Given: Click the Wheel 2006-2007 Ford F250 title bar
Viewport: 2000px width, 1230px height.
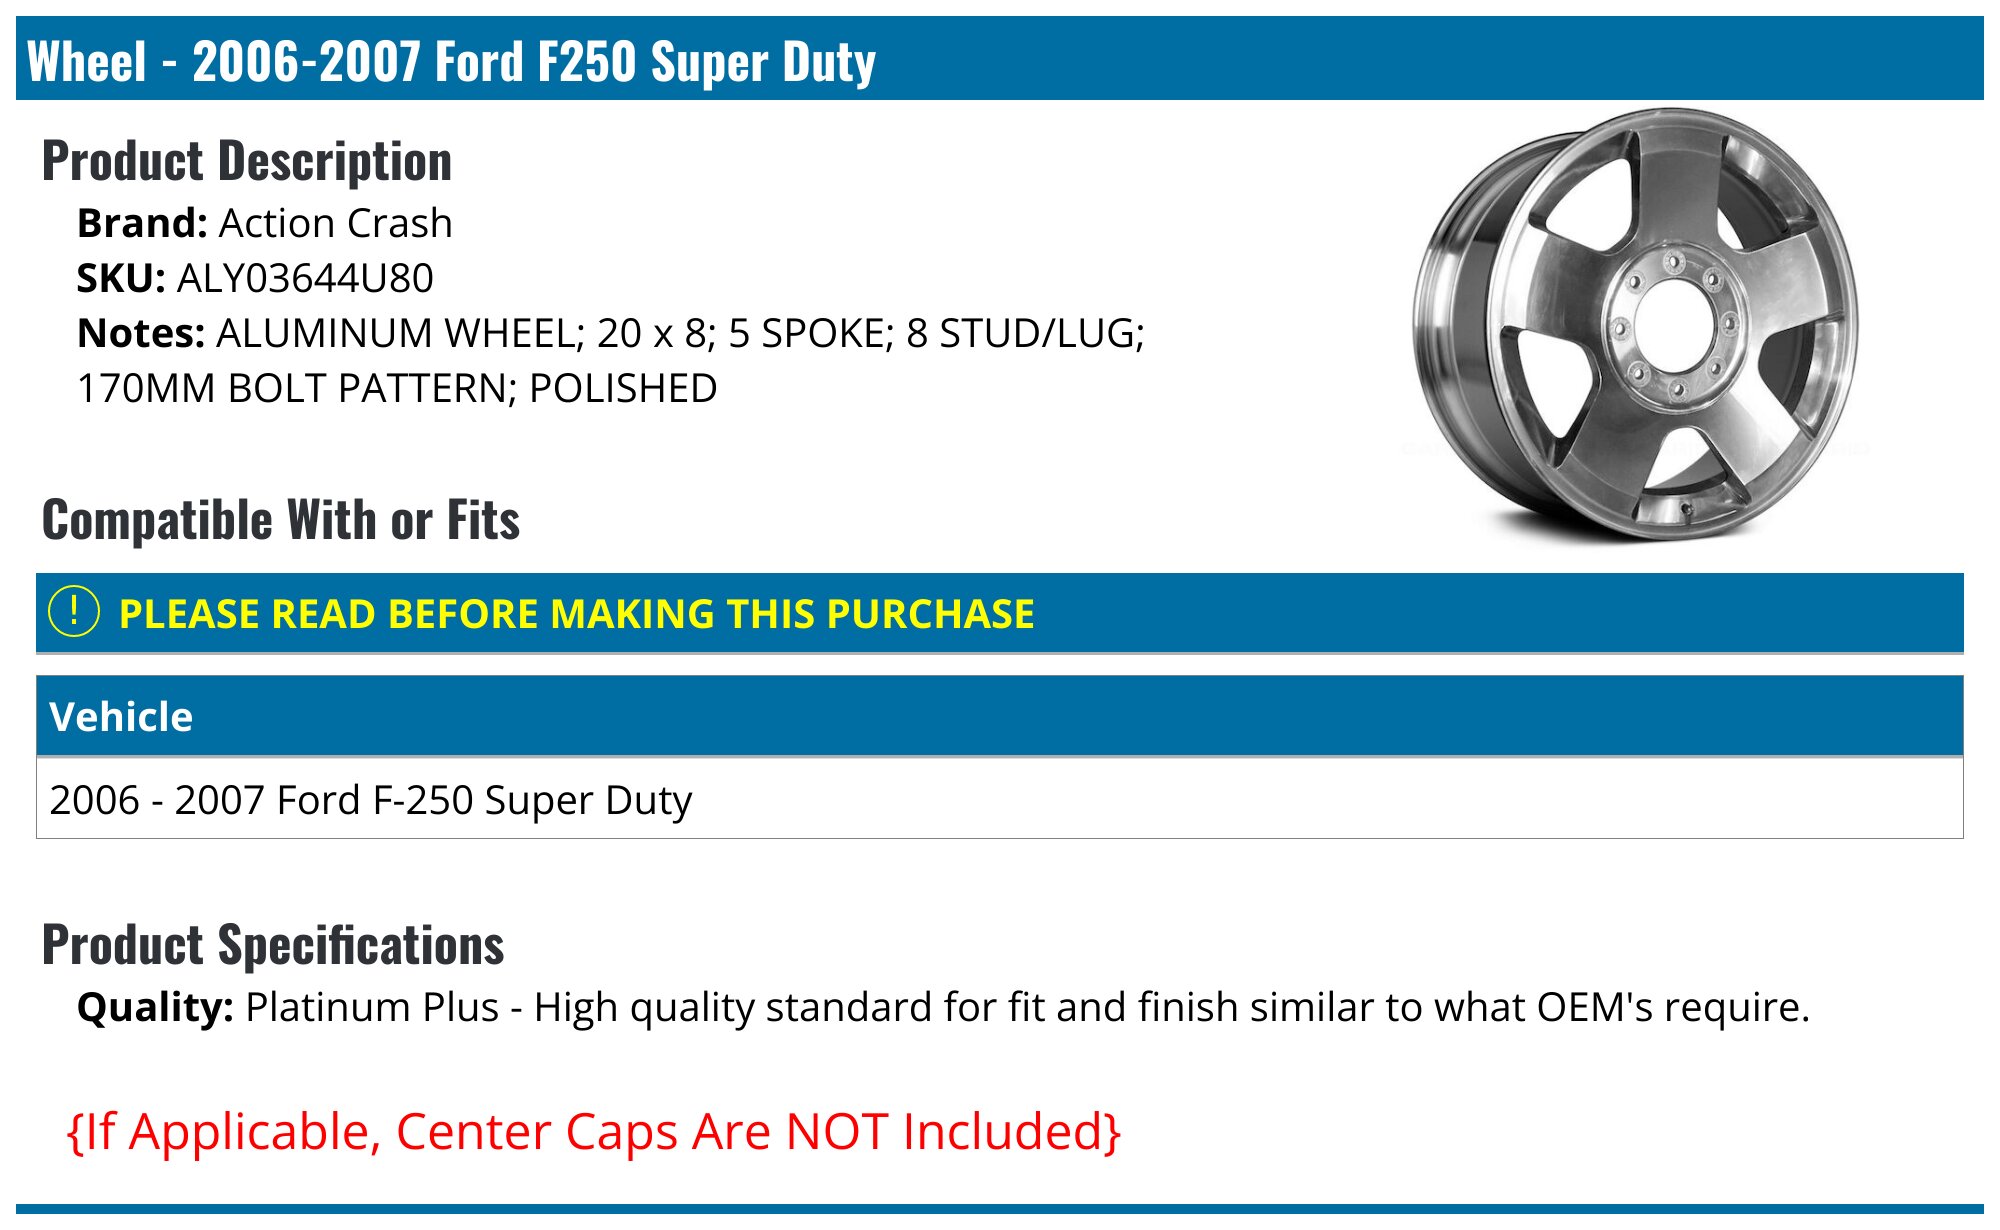Looking at the screenshot, I should 451,61.
